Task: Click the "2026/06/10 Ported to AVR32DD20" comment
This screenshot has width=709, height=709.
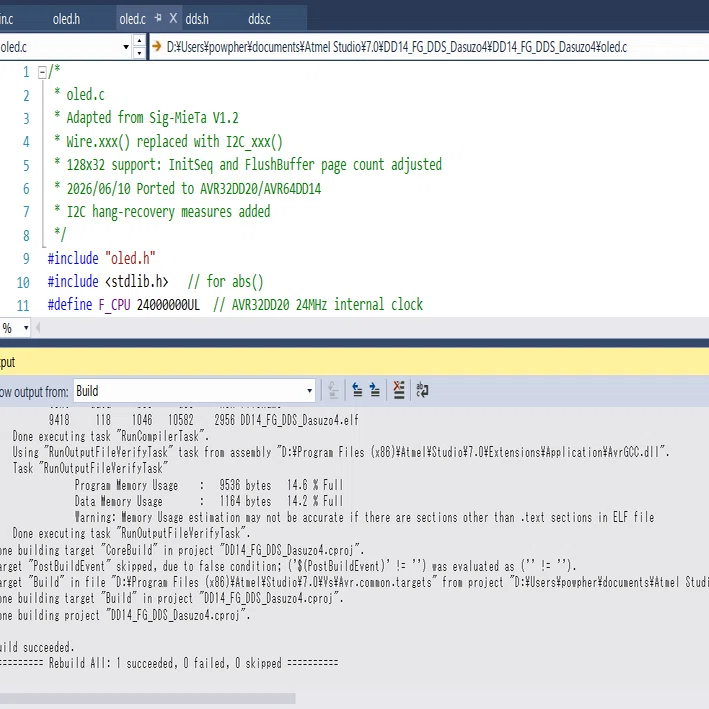Action: pyautogui.click(x=194, y=189)
